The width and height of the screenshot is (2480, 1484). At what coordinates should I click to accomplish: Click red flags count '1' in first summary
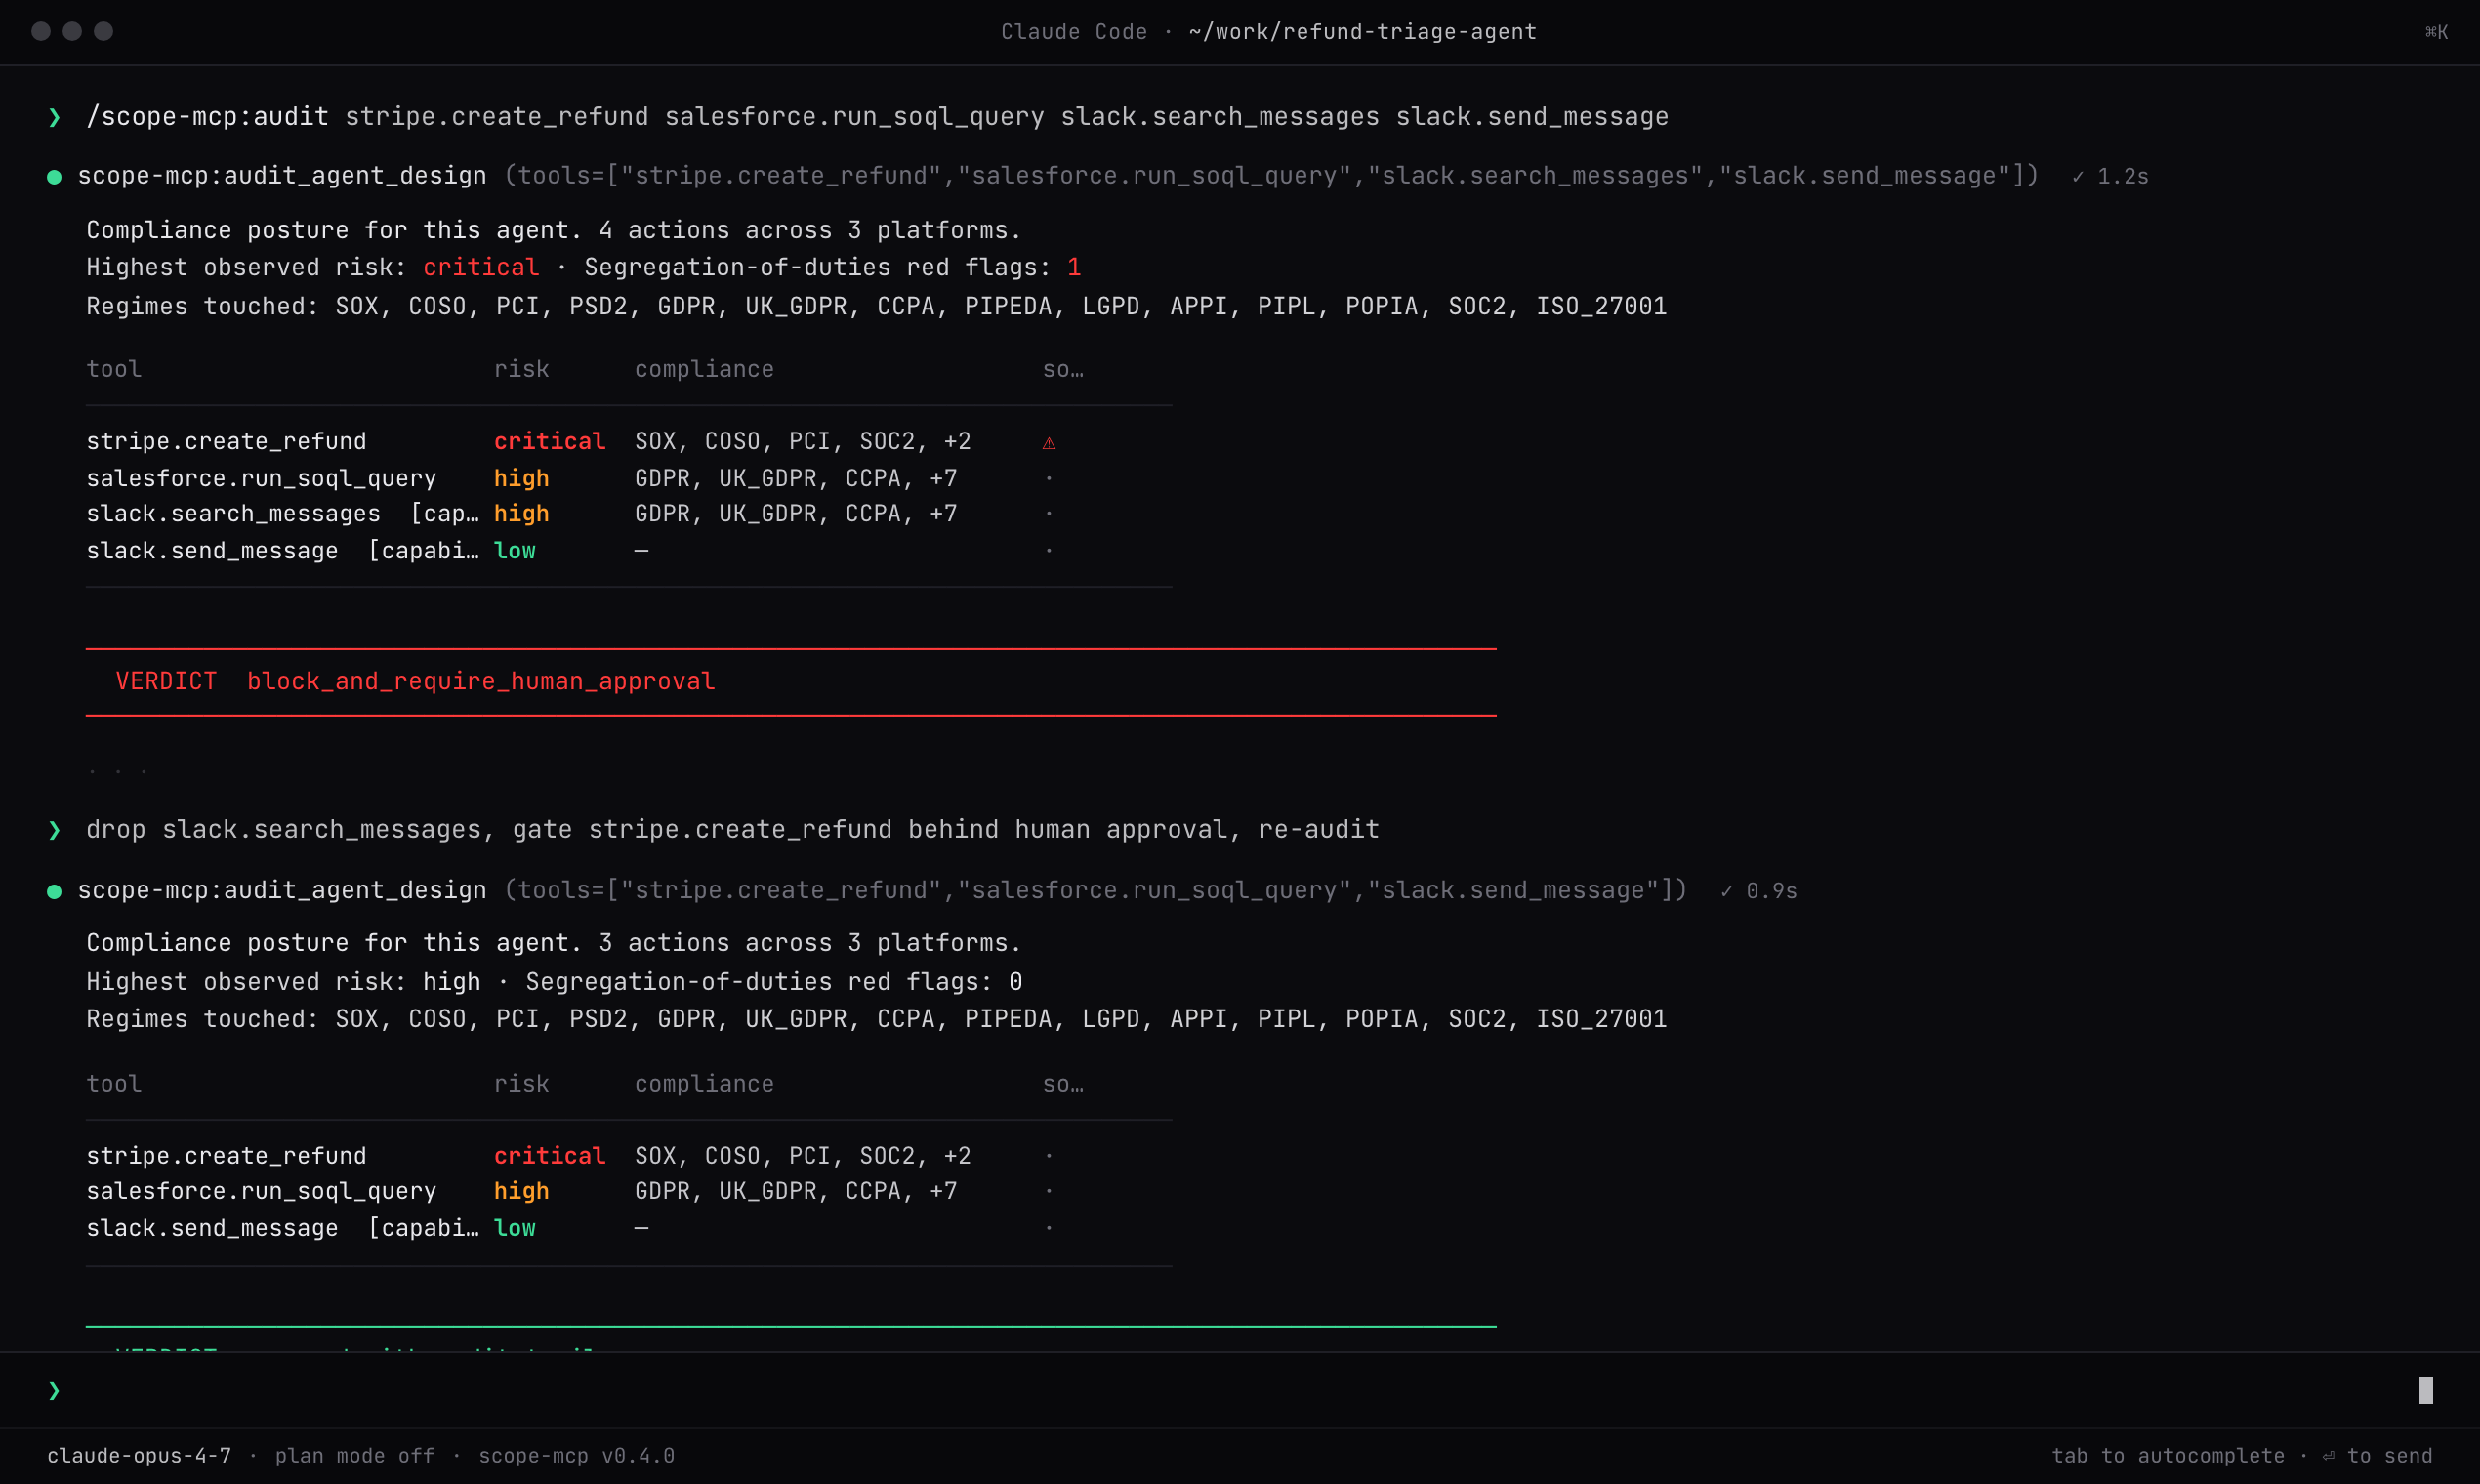pos(1074,268)
